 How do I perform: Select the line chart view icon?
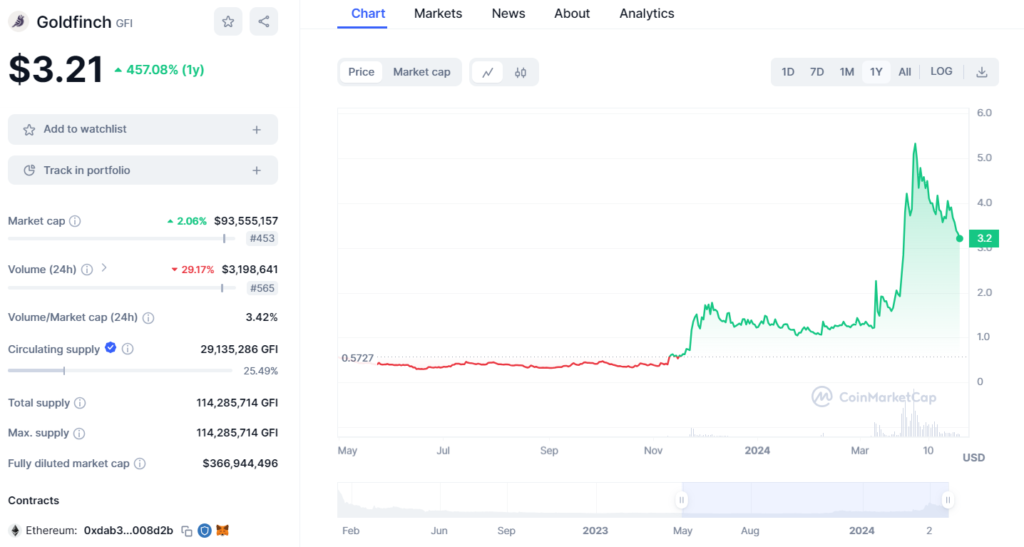pyautogui.click(x=488, y=72)
